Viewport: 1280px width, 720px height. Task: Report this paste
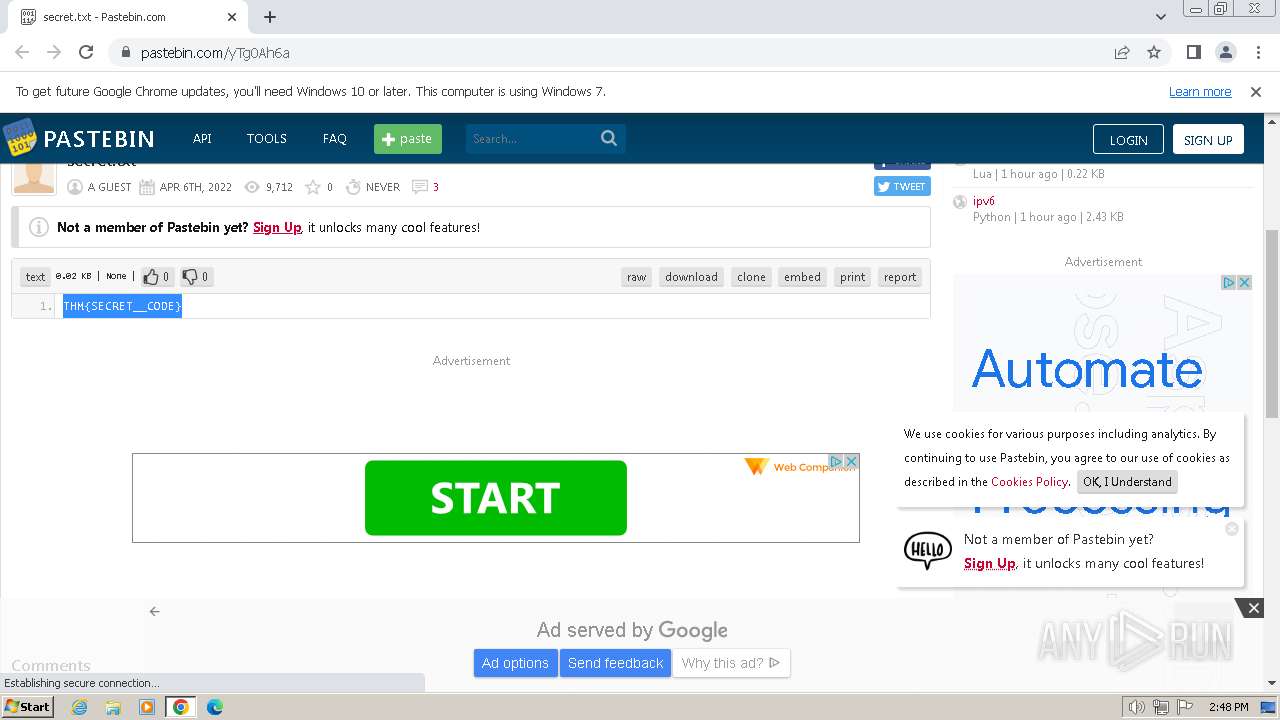point(900,277)
